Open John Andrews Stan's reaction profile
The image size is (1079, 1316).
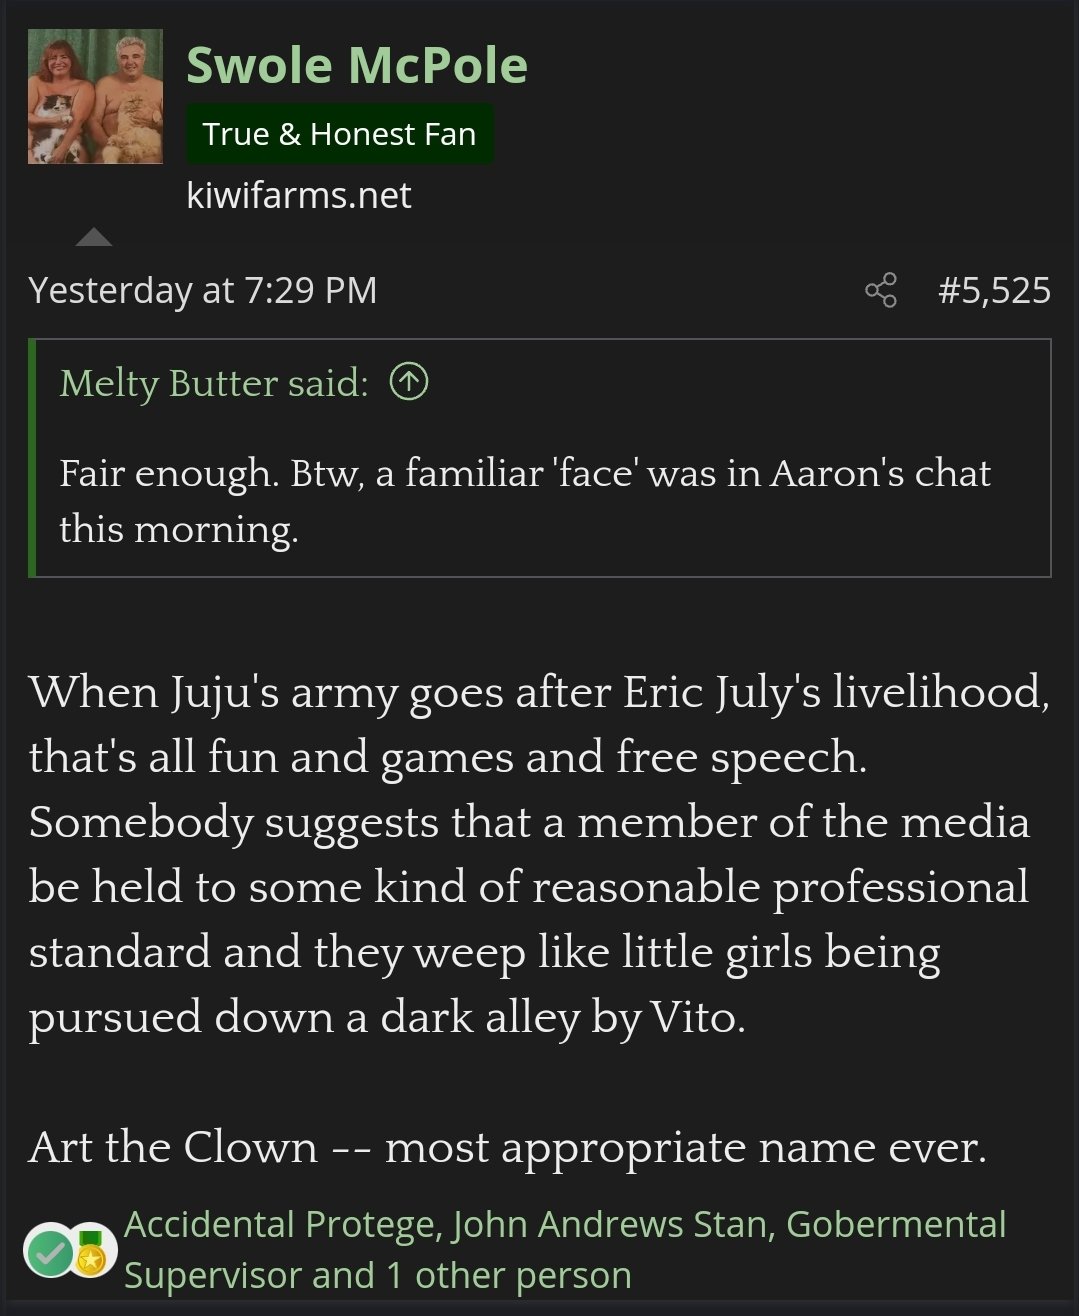click(613, 1225)
